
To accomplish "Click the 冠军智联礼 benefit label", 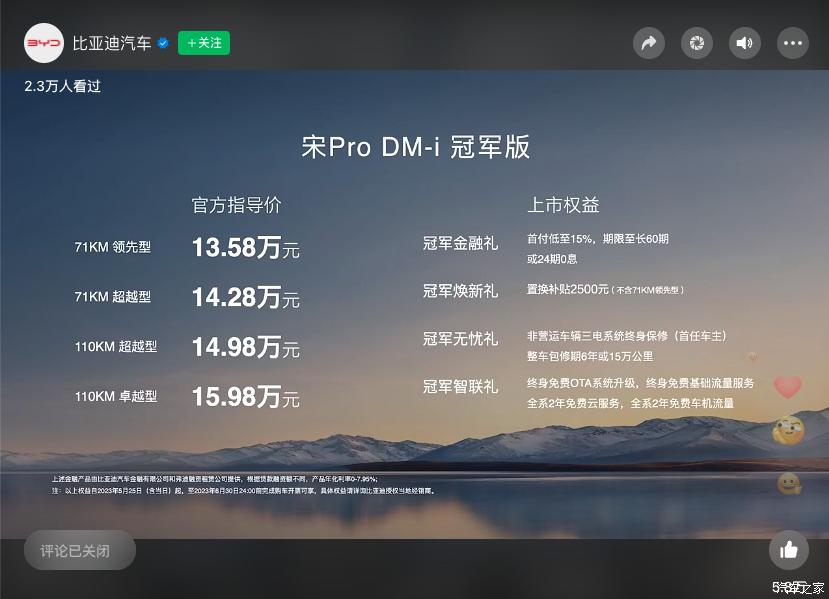I will [x=460, y=387].
